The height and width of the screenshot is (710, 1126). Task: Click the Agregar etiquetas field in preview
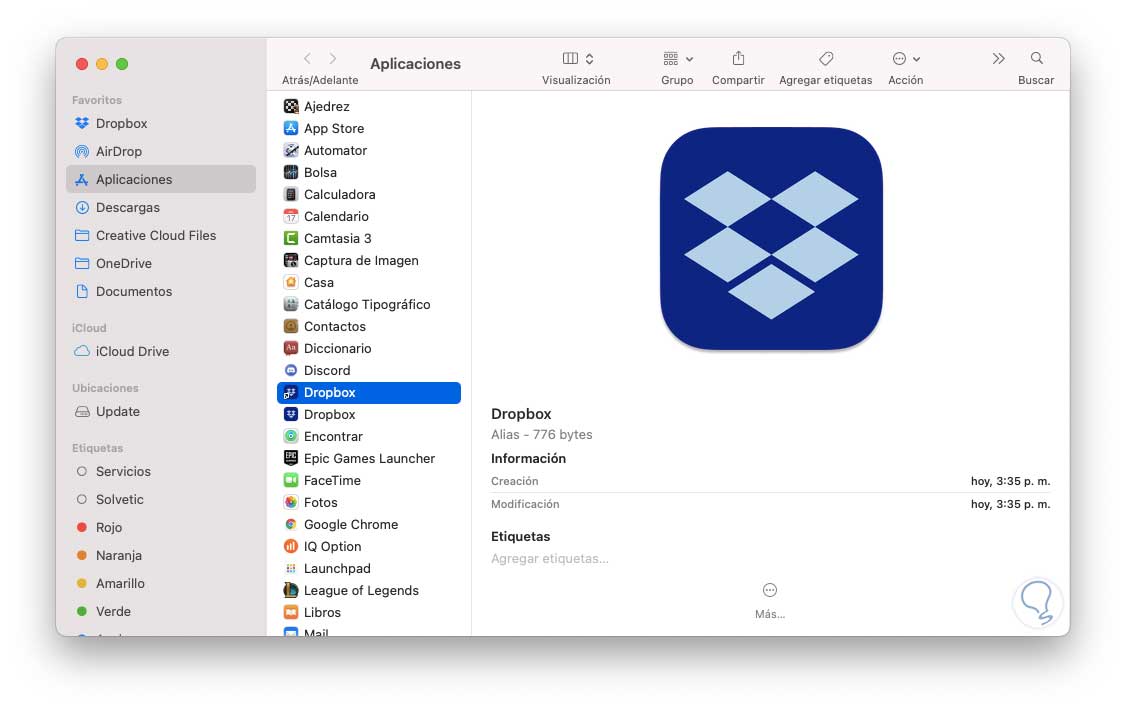(x=550, y=559)
